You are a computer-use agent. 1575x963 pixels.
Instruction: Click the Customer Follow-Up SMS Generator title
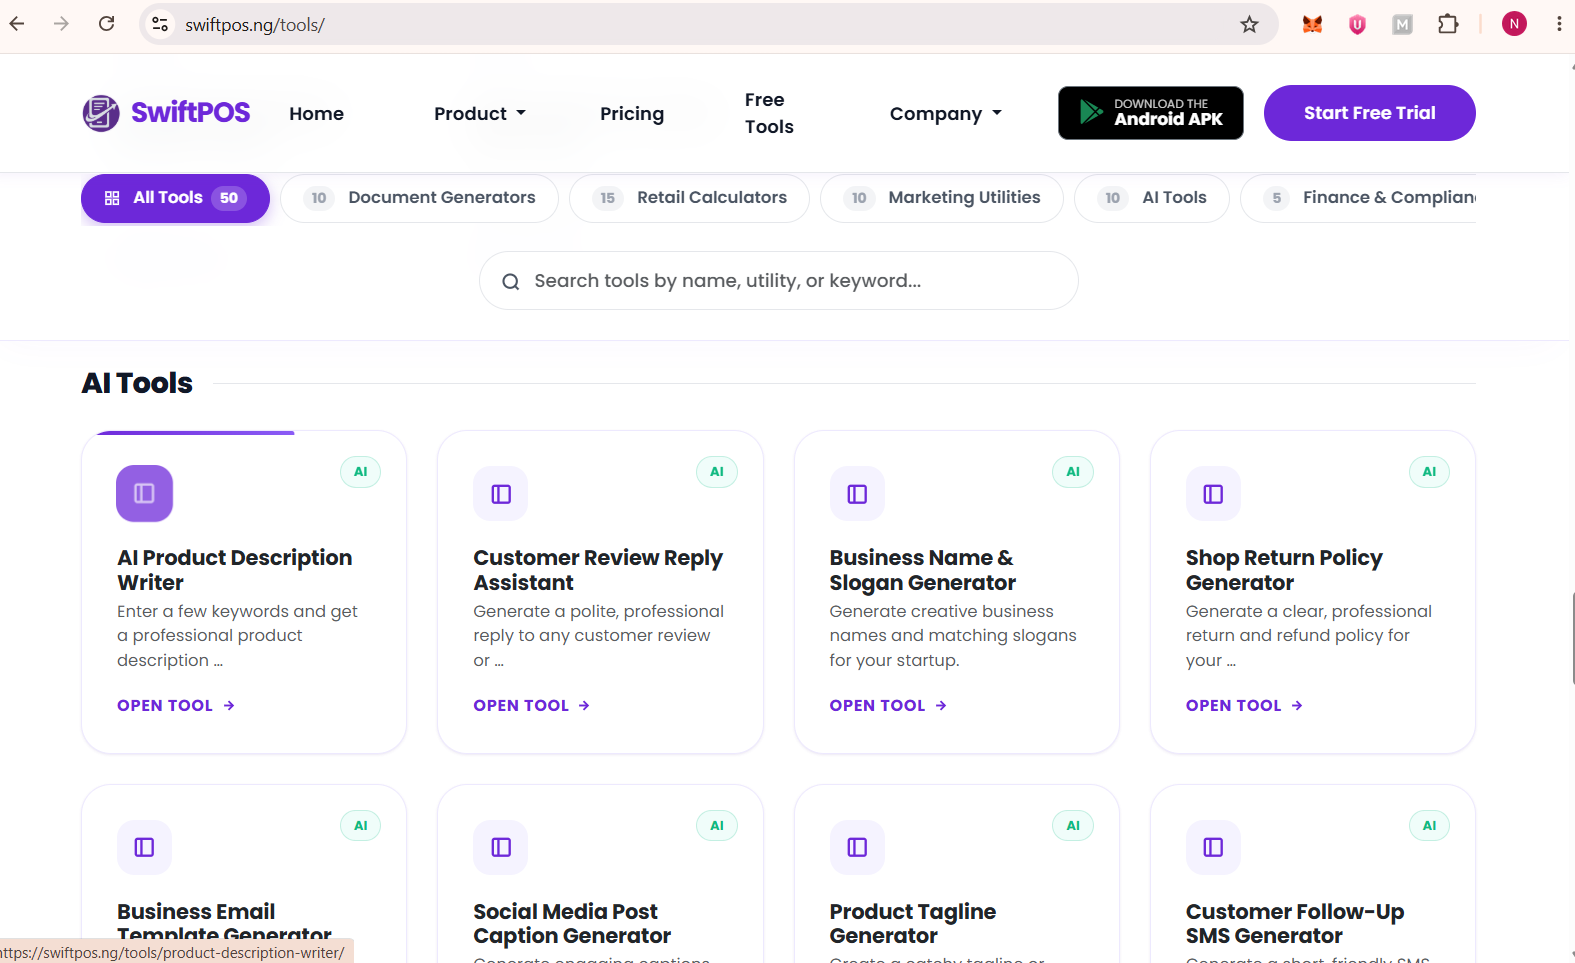[1295, 924]
